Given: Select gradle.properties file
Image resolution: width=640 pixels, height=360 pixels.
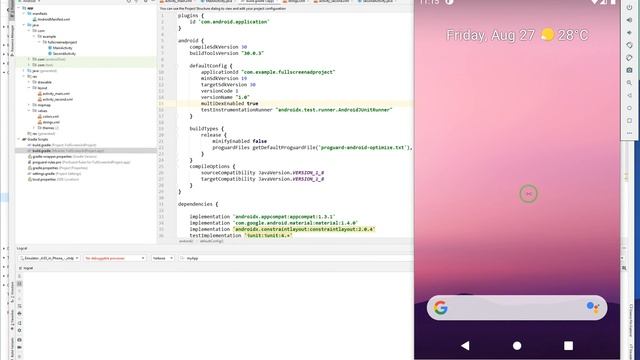Looking at the screenshot, I should 58,168.
